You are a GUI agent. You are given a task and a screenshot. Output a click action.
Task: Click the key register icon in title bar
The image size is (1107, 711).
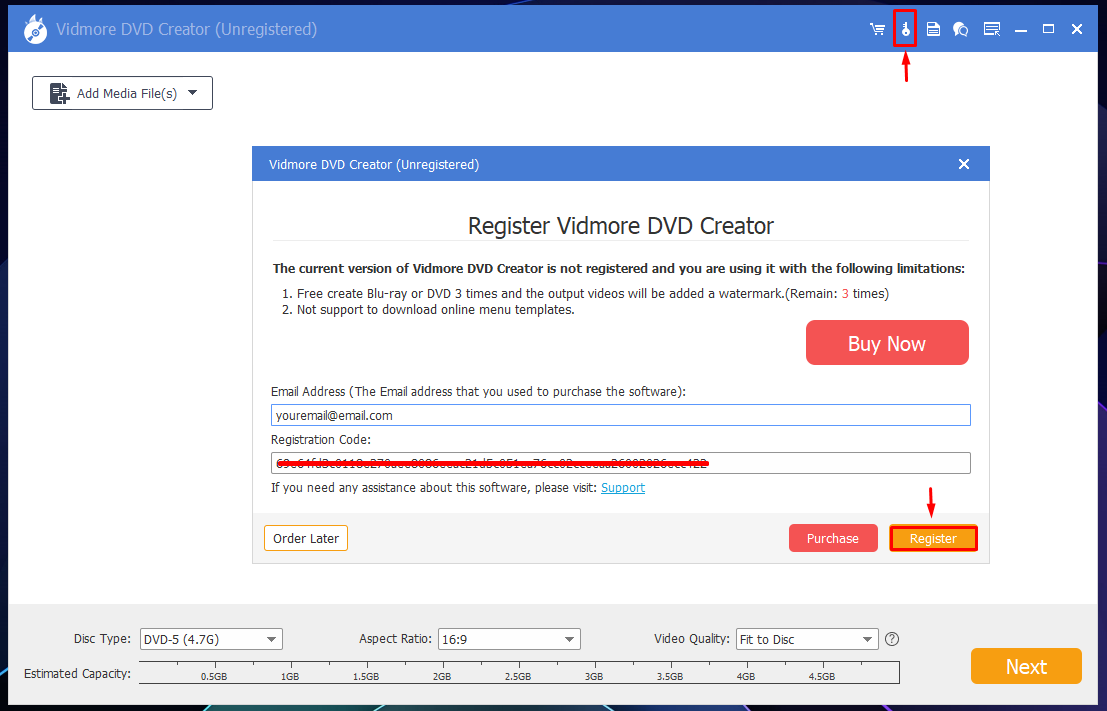(x=905, y=29)
